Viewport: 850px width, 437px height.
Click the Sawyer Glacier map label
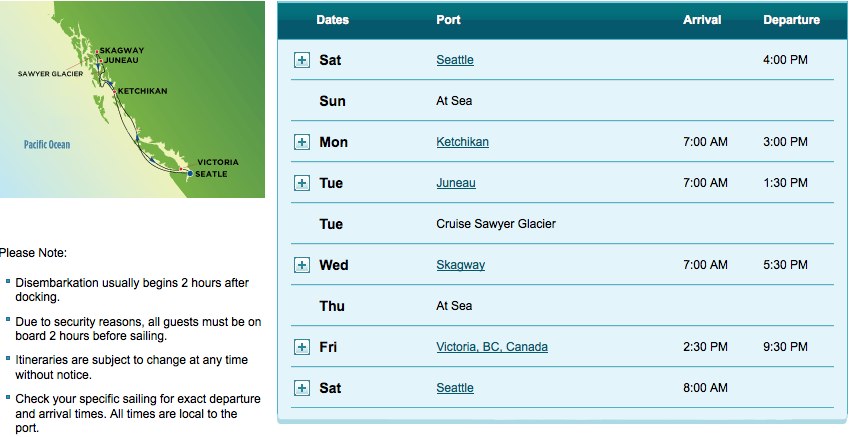[50, 74]
